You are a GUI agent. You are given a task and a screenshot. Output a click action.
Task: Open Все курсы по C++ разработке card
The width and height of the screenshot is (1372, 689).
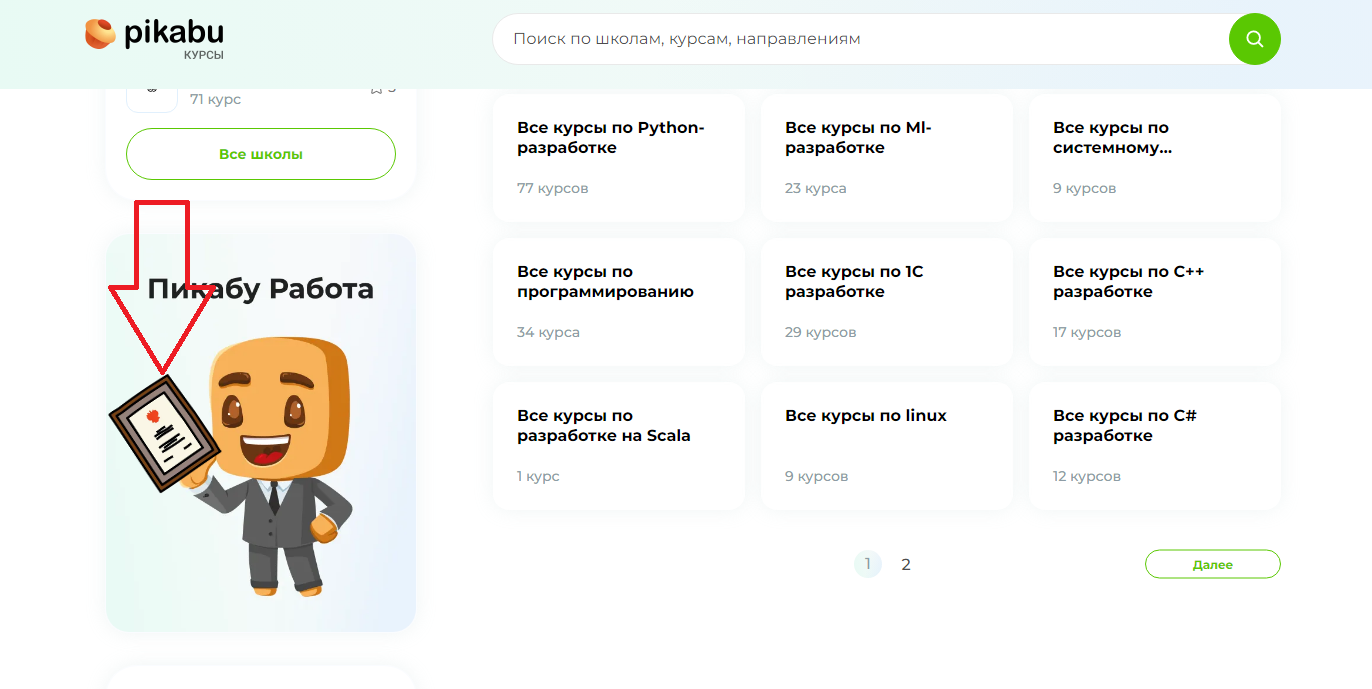1155,302
